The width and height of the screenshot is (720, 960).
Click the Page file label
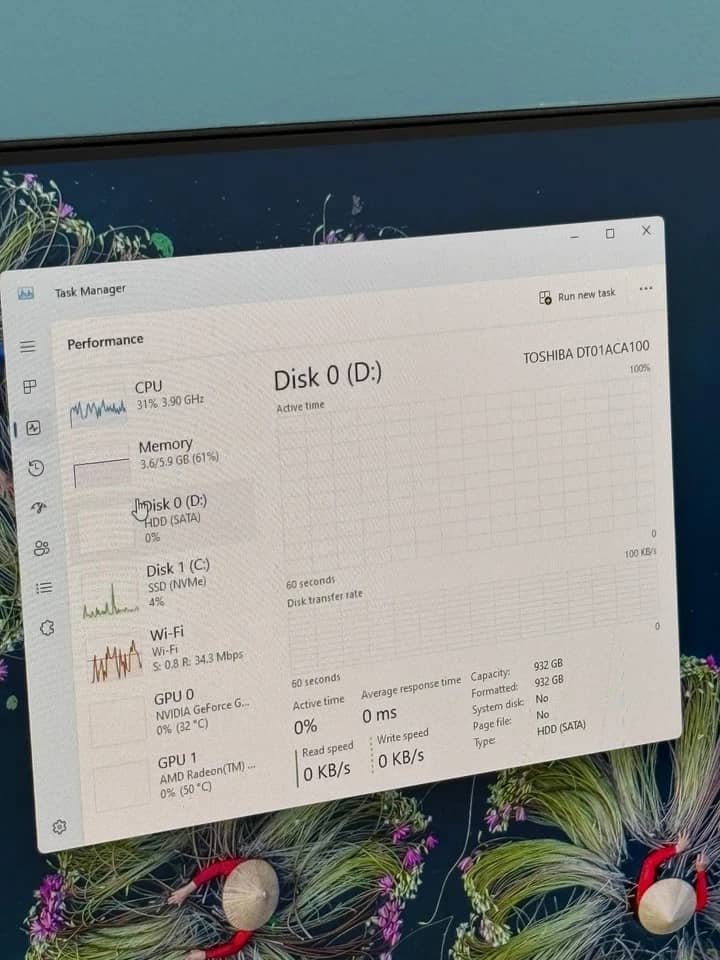[x=492, y=724]
